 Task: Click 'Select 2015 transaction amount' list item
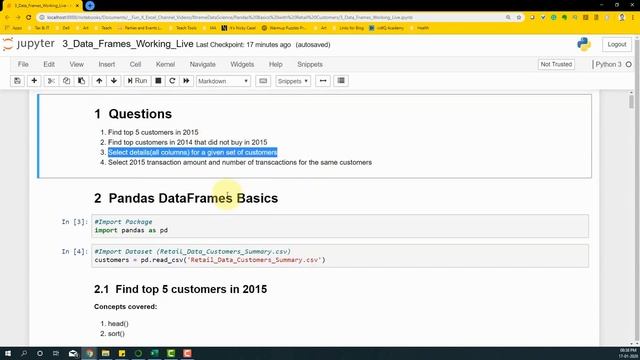240,162
